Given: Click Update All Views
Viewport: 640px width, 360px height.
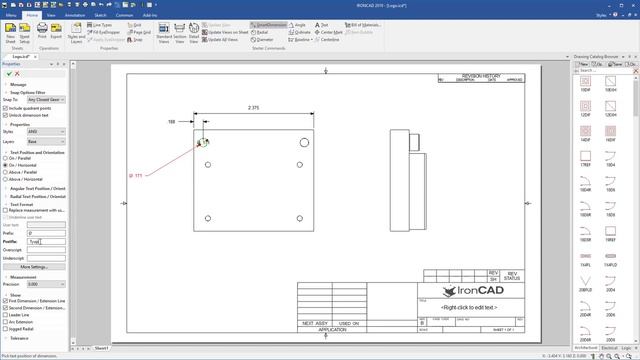Looking at the screenshot, I should [220, 40].
